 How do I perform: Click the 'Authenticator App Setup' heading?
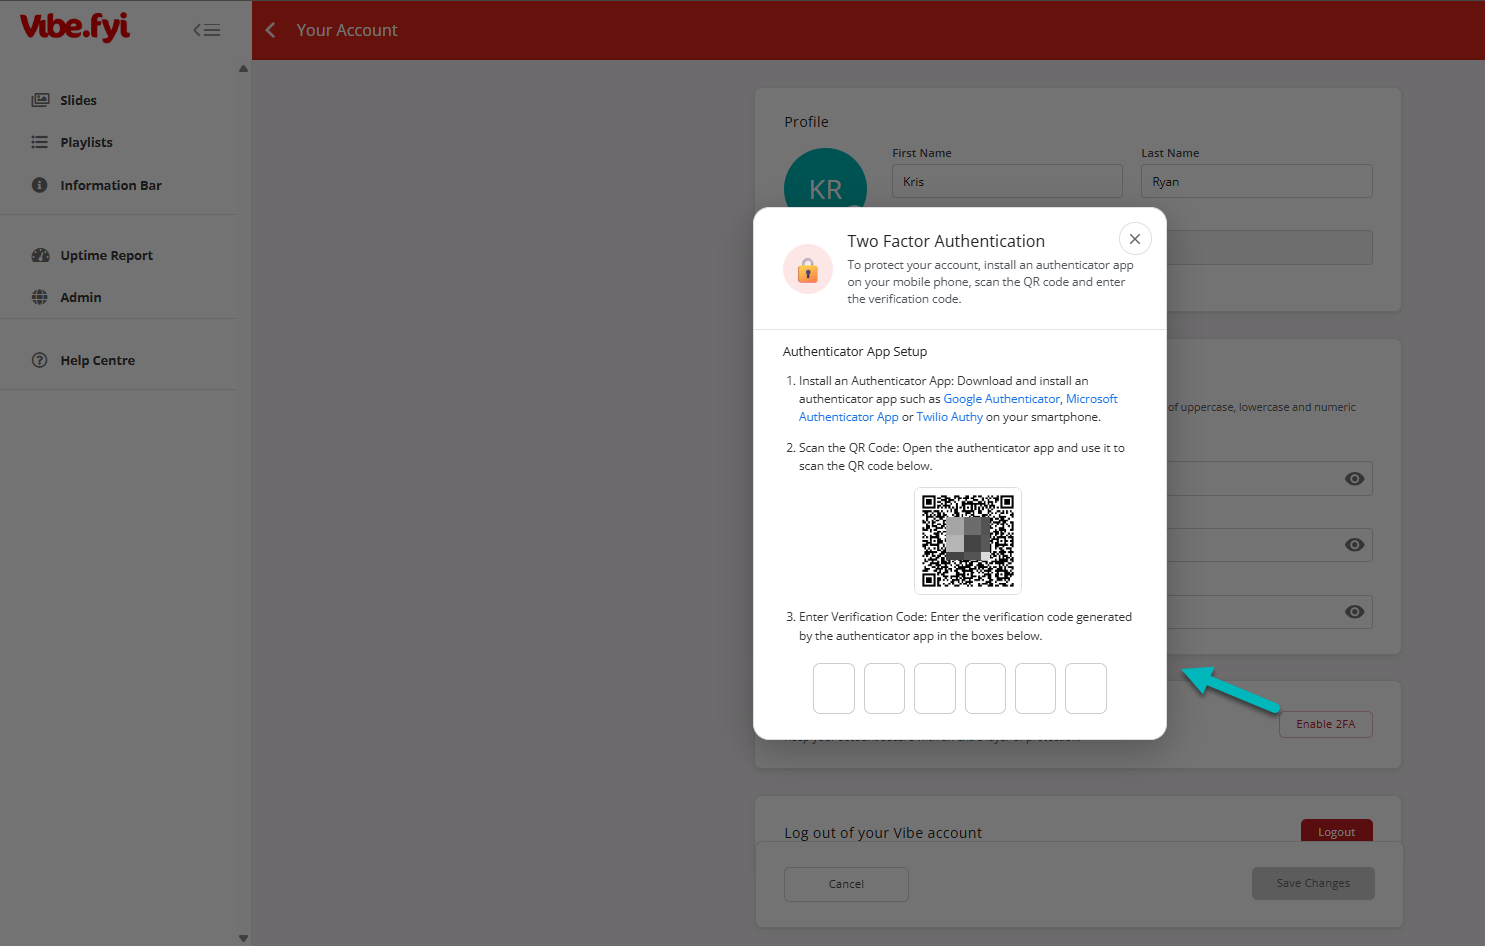tap(855, 351)
